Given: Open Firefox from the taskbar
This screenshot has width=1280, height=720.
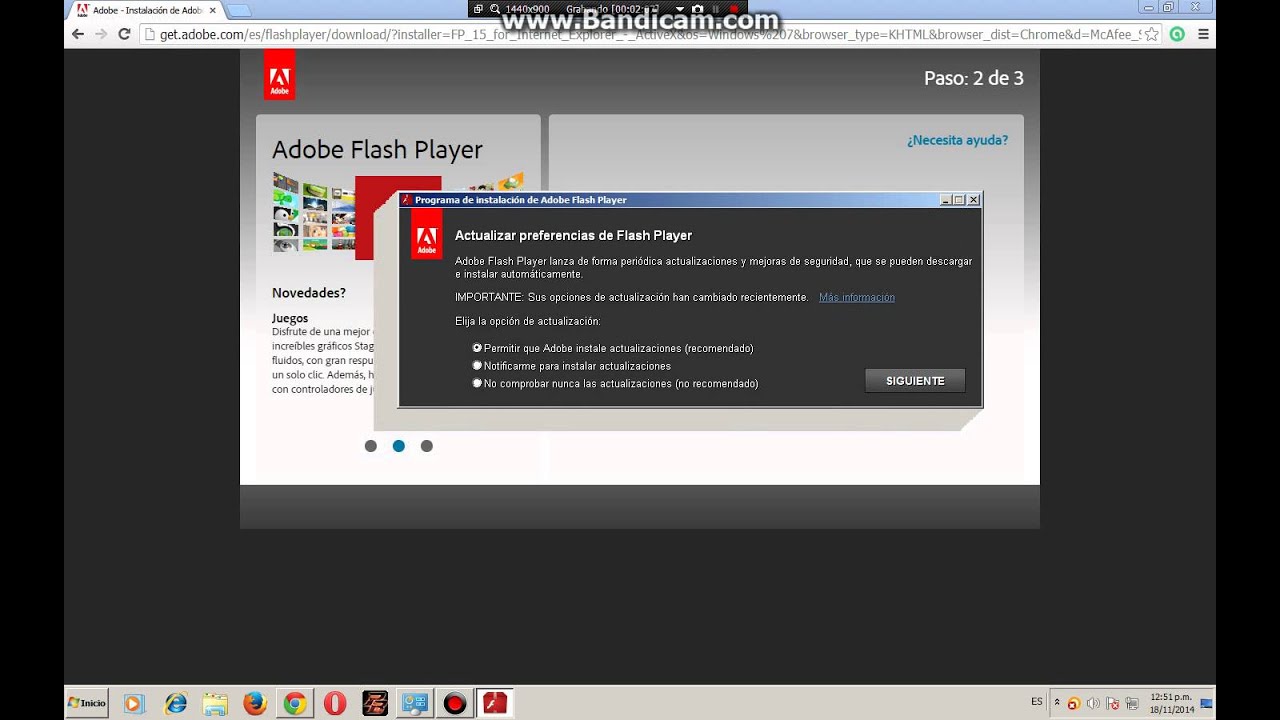Looking at the screenshot, I should point(255,704).
